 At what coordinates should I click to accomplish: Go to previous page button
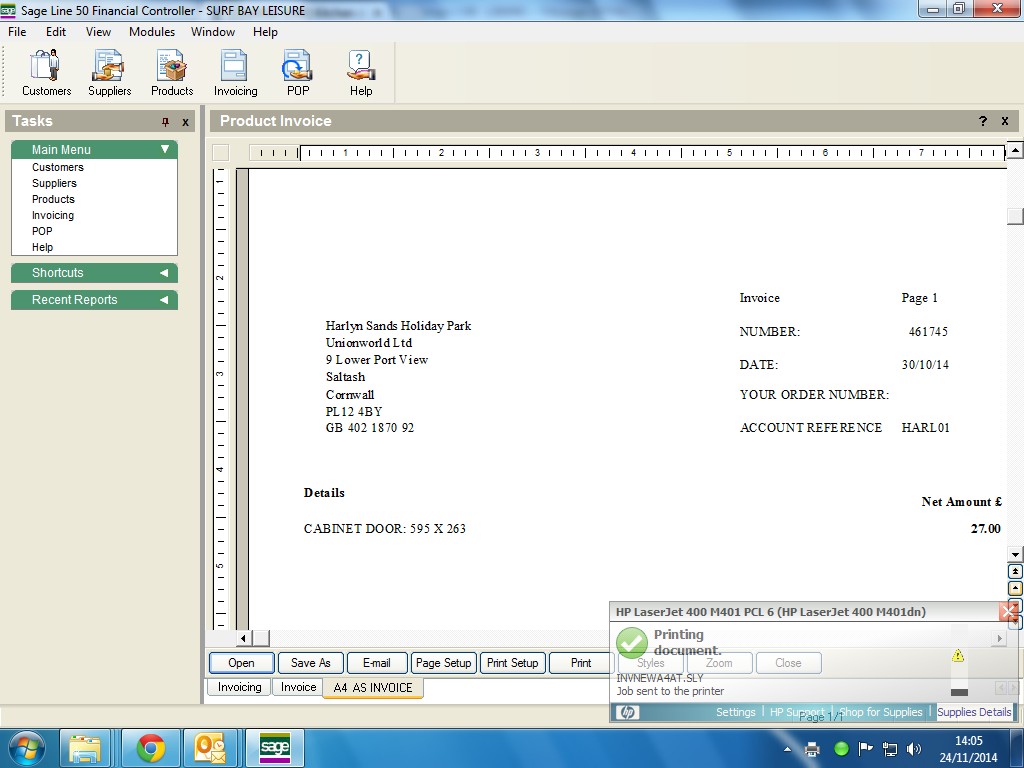1015,588
